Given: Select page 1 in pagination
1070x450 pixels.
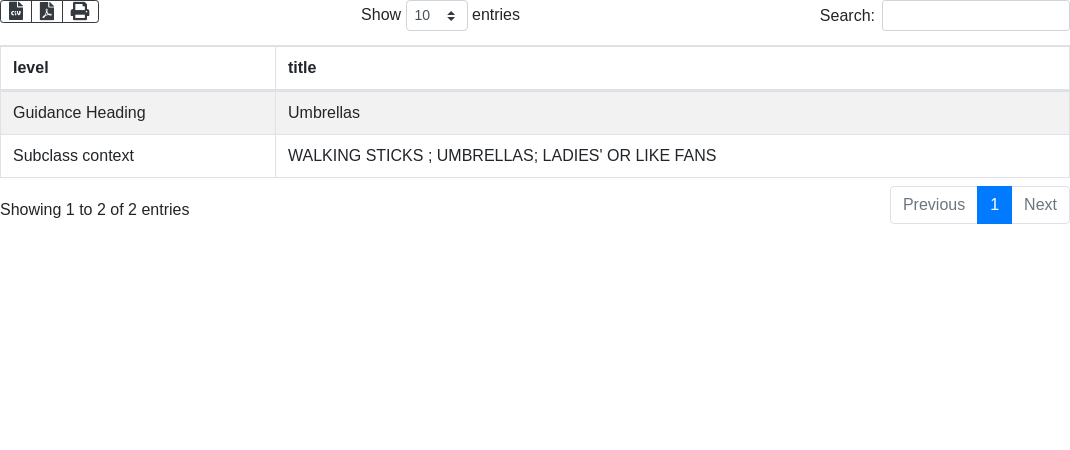Looking at the screenshot, I should tap(994, 205).
